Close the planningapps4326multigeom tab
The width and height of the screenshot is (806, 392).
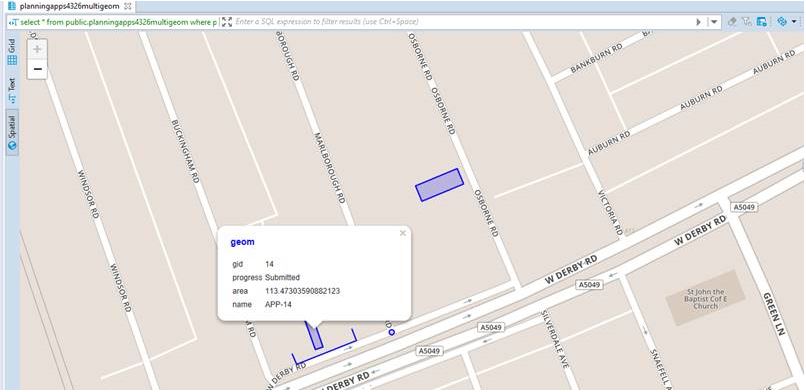[127, 7]
